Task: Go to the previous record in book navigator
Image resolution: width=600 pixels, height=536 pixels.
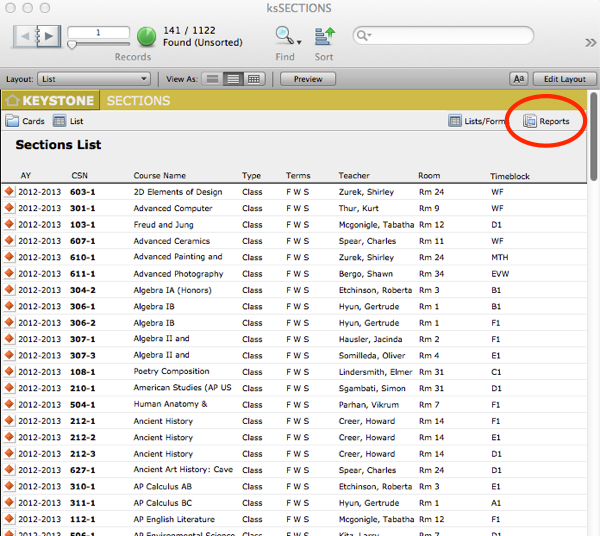Action: [x=25, y=36]
